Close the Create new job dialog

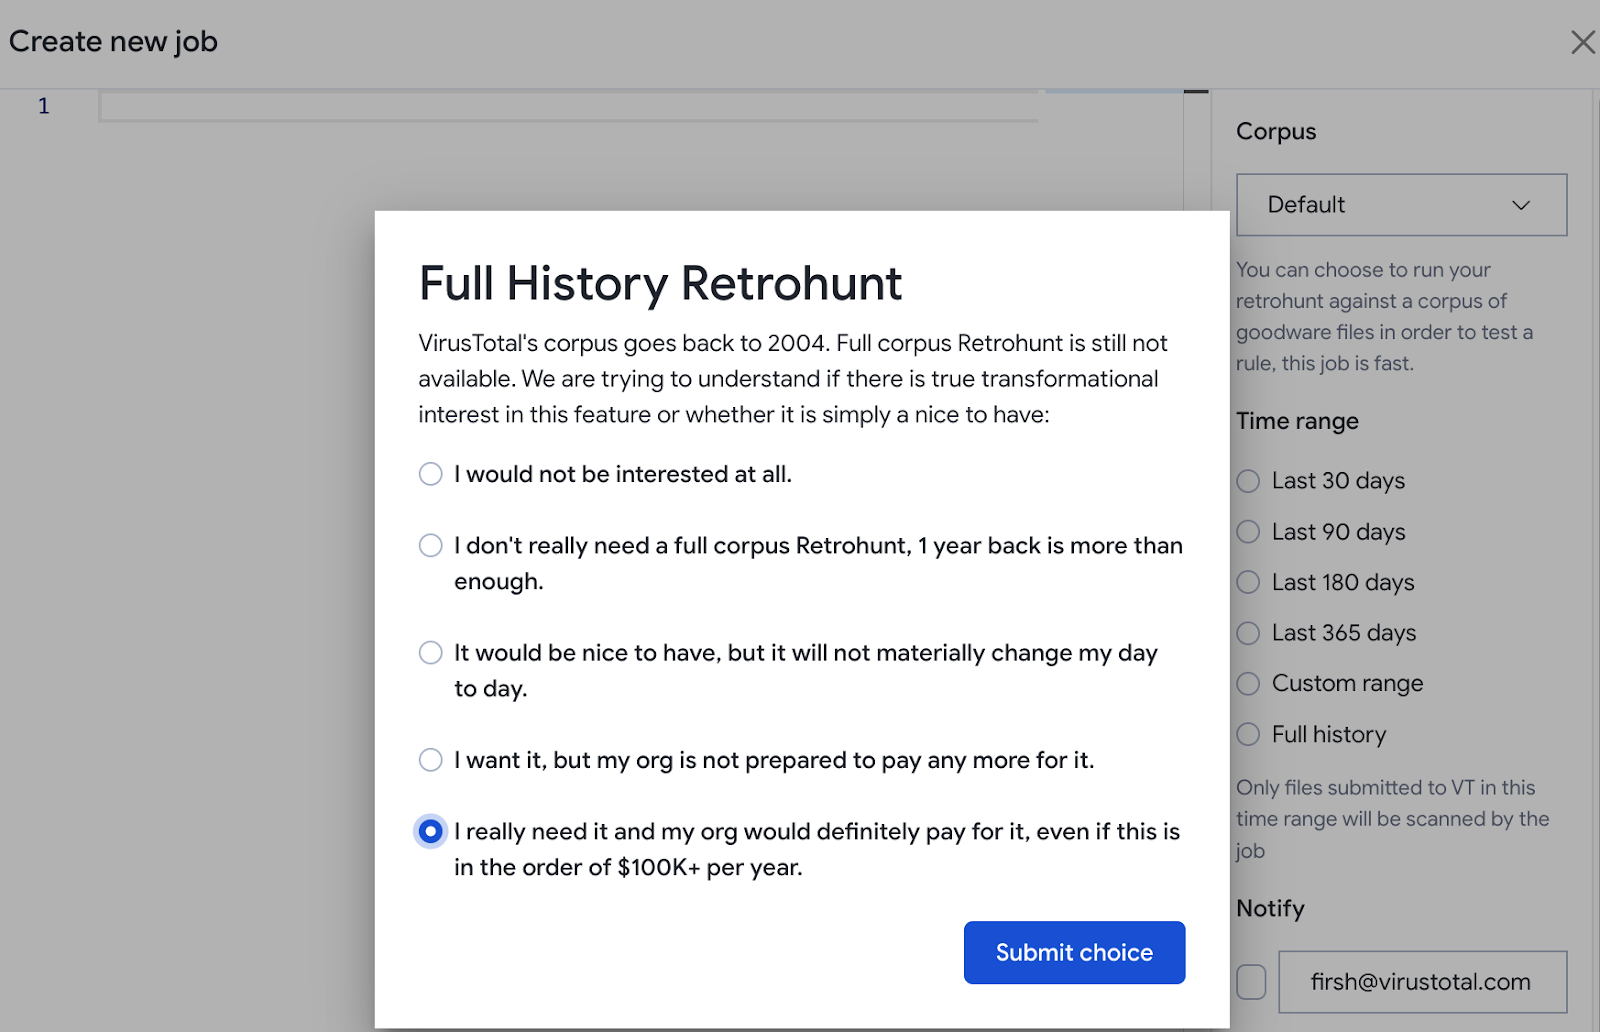pos(1582,42)
